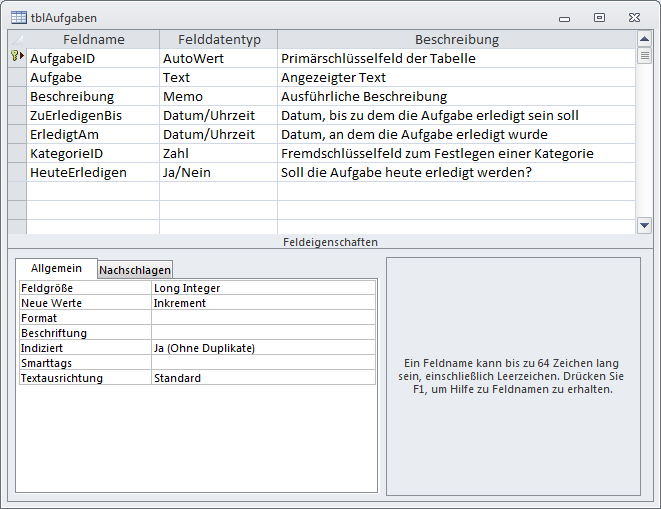Click the scrollbar down arrow in field grid

tap(645, 226)
